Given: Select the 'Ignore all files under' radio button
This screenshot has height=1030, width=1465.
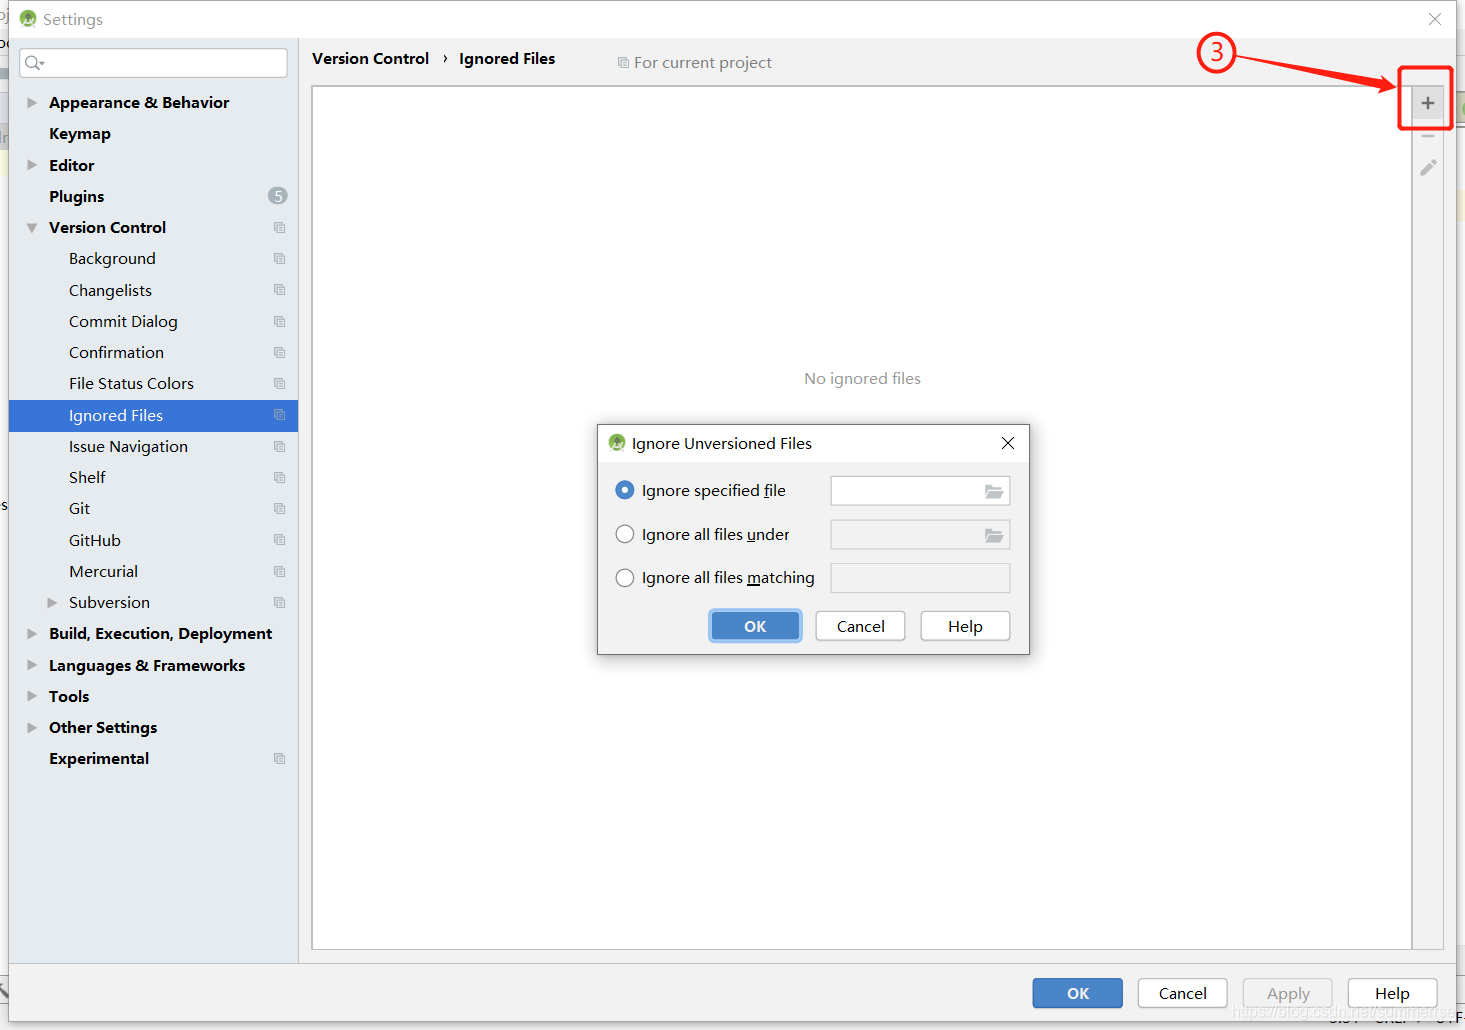Looking at the screenshot, I should tap(624, 534).
